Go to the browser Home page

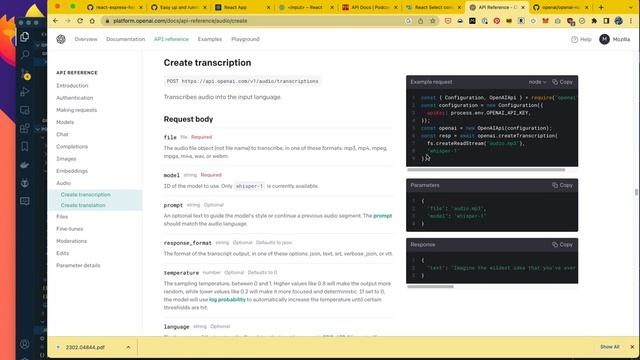point(92,21)
